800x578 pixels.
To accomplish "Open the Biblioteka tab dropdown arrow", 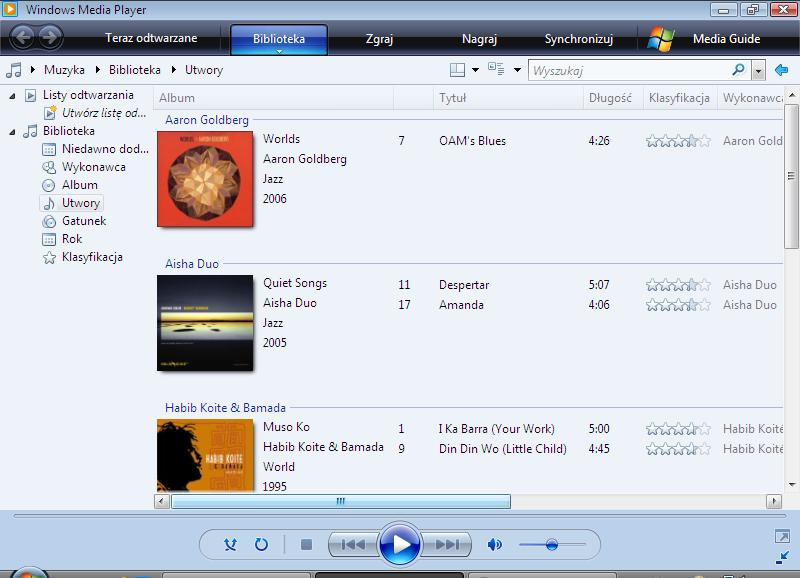I will 279,51.
